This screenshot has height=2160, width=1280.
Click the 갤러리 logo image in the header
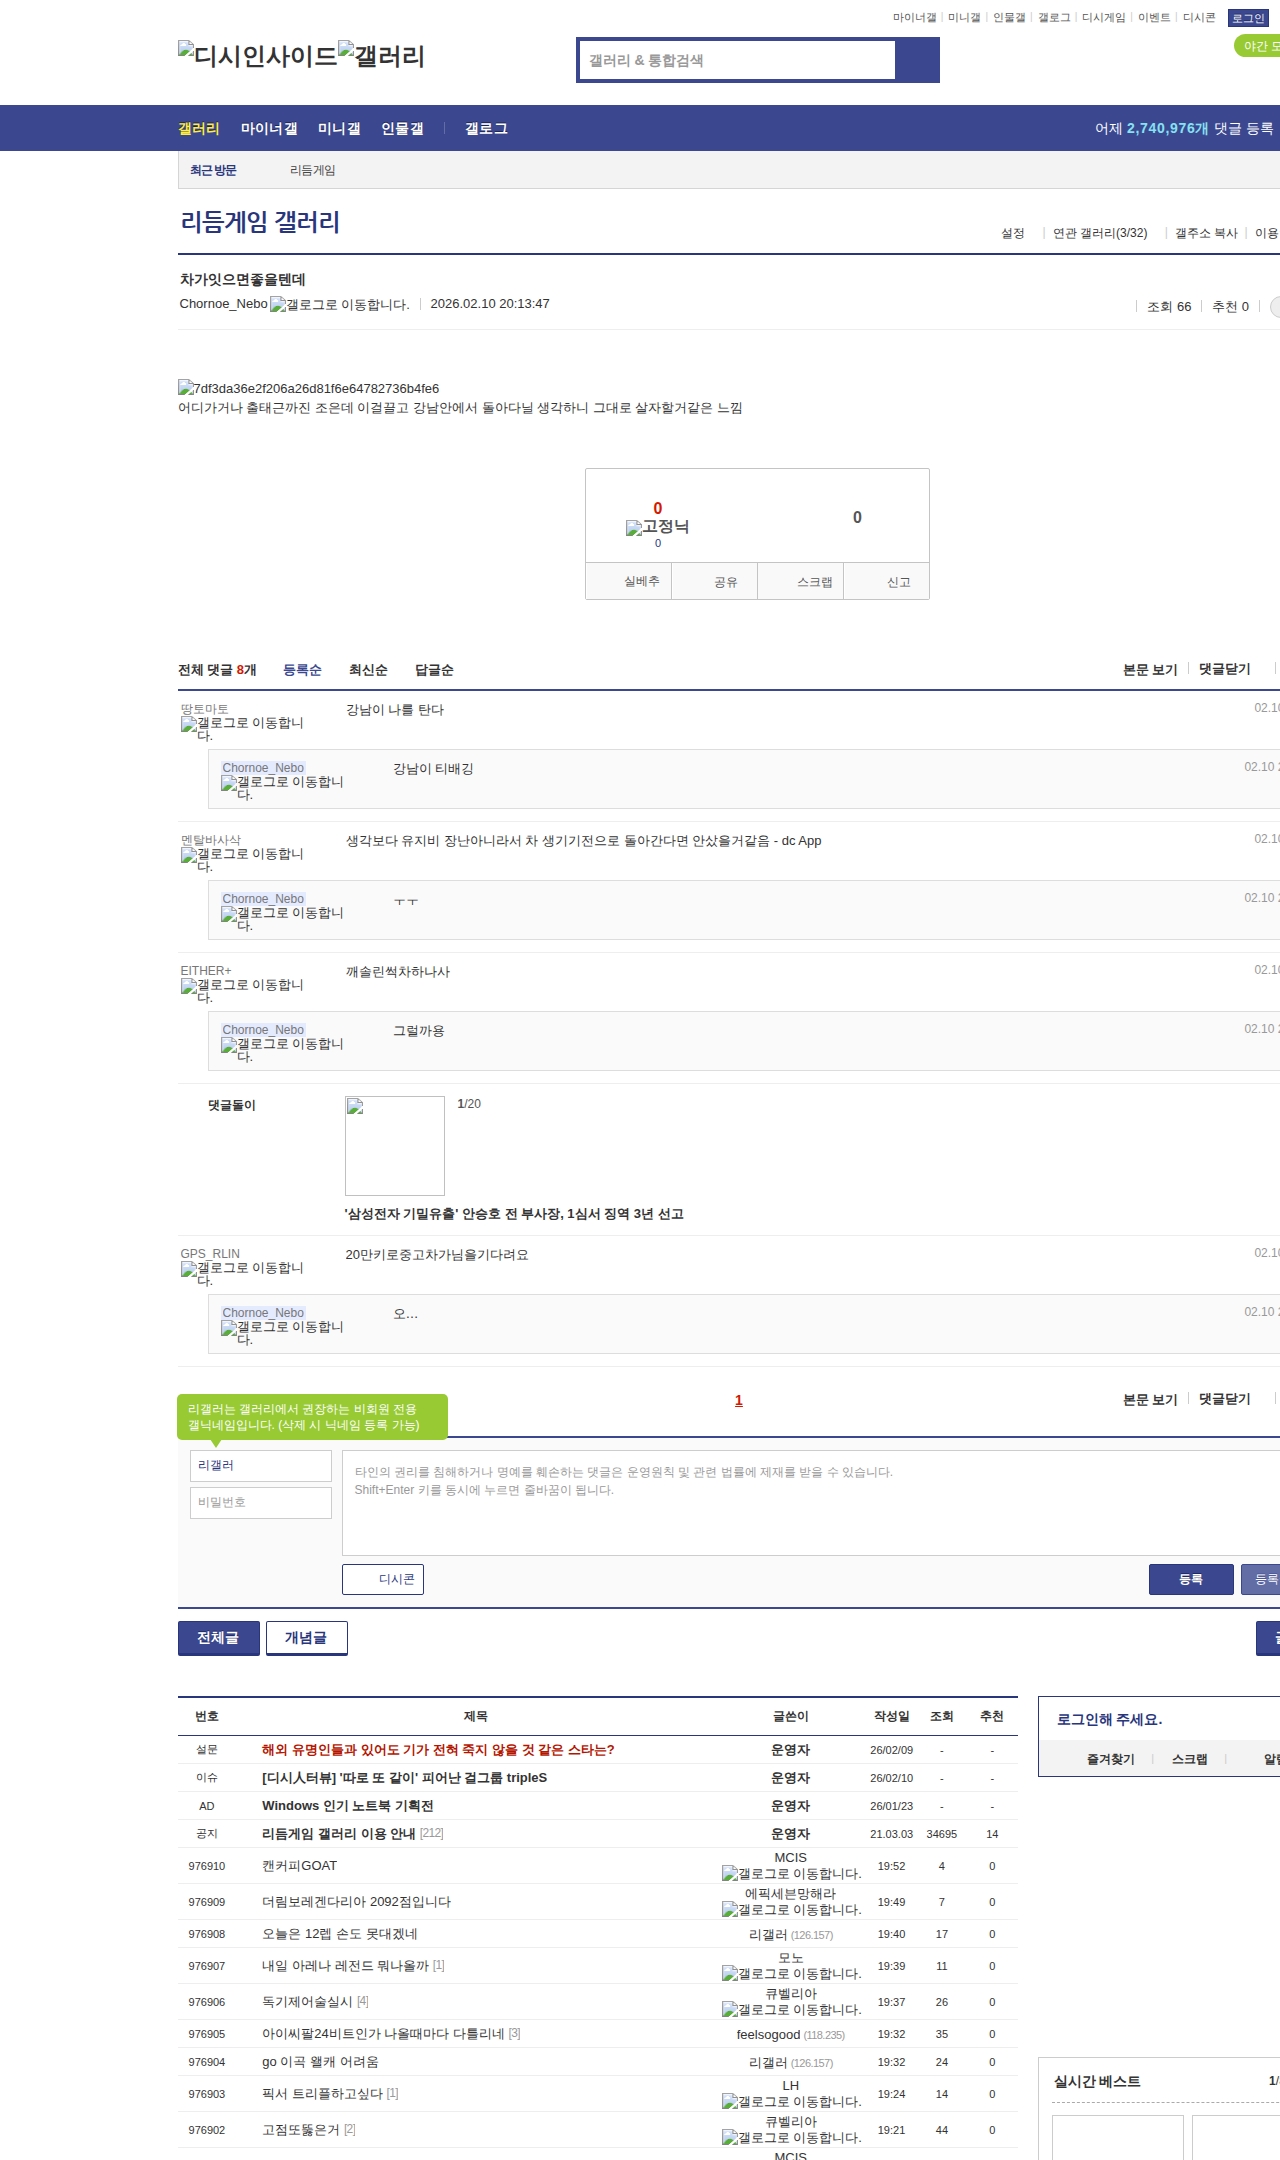tap(381, 55)
